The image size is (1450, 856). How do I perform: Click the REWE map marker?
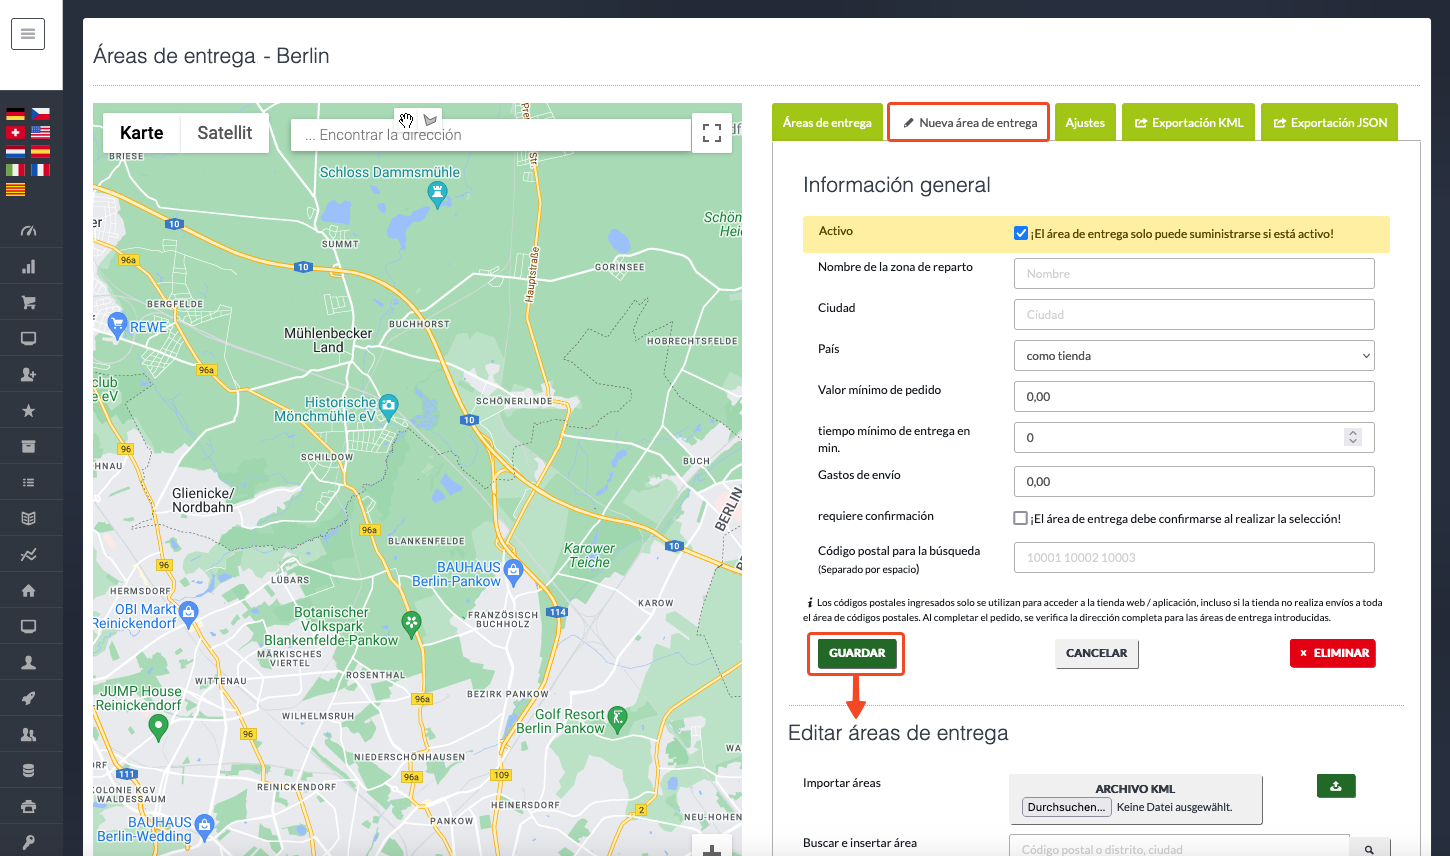click(x=118, y=325)
